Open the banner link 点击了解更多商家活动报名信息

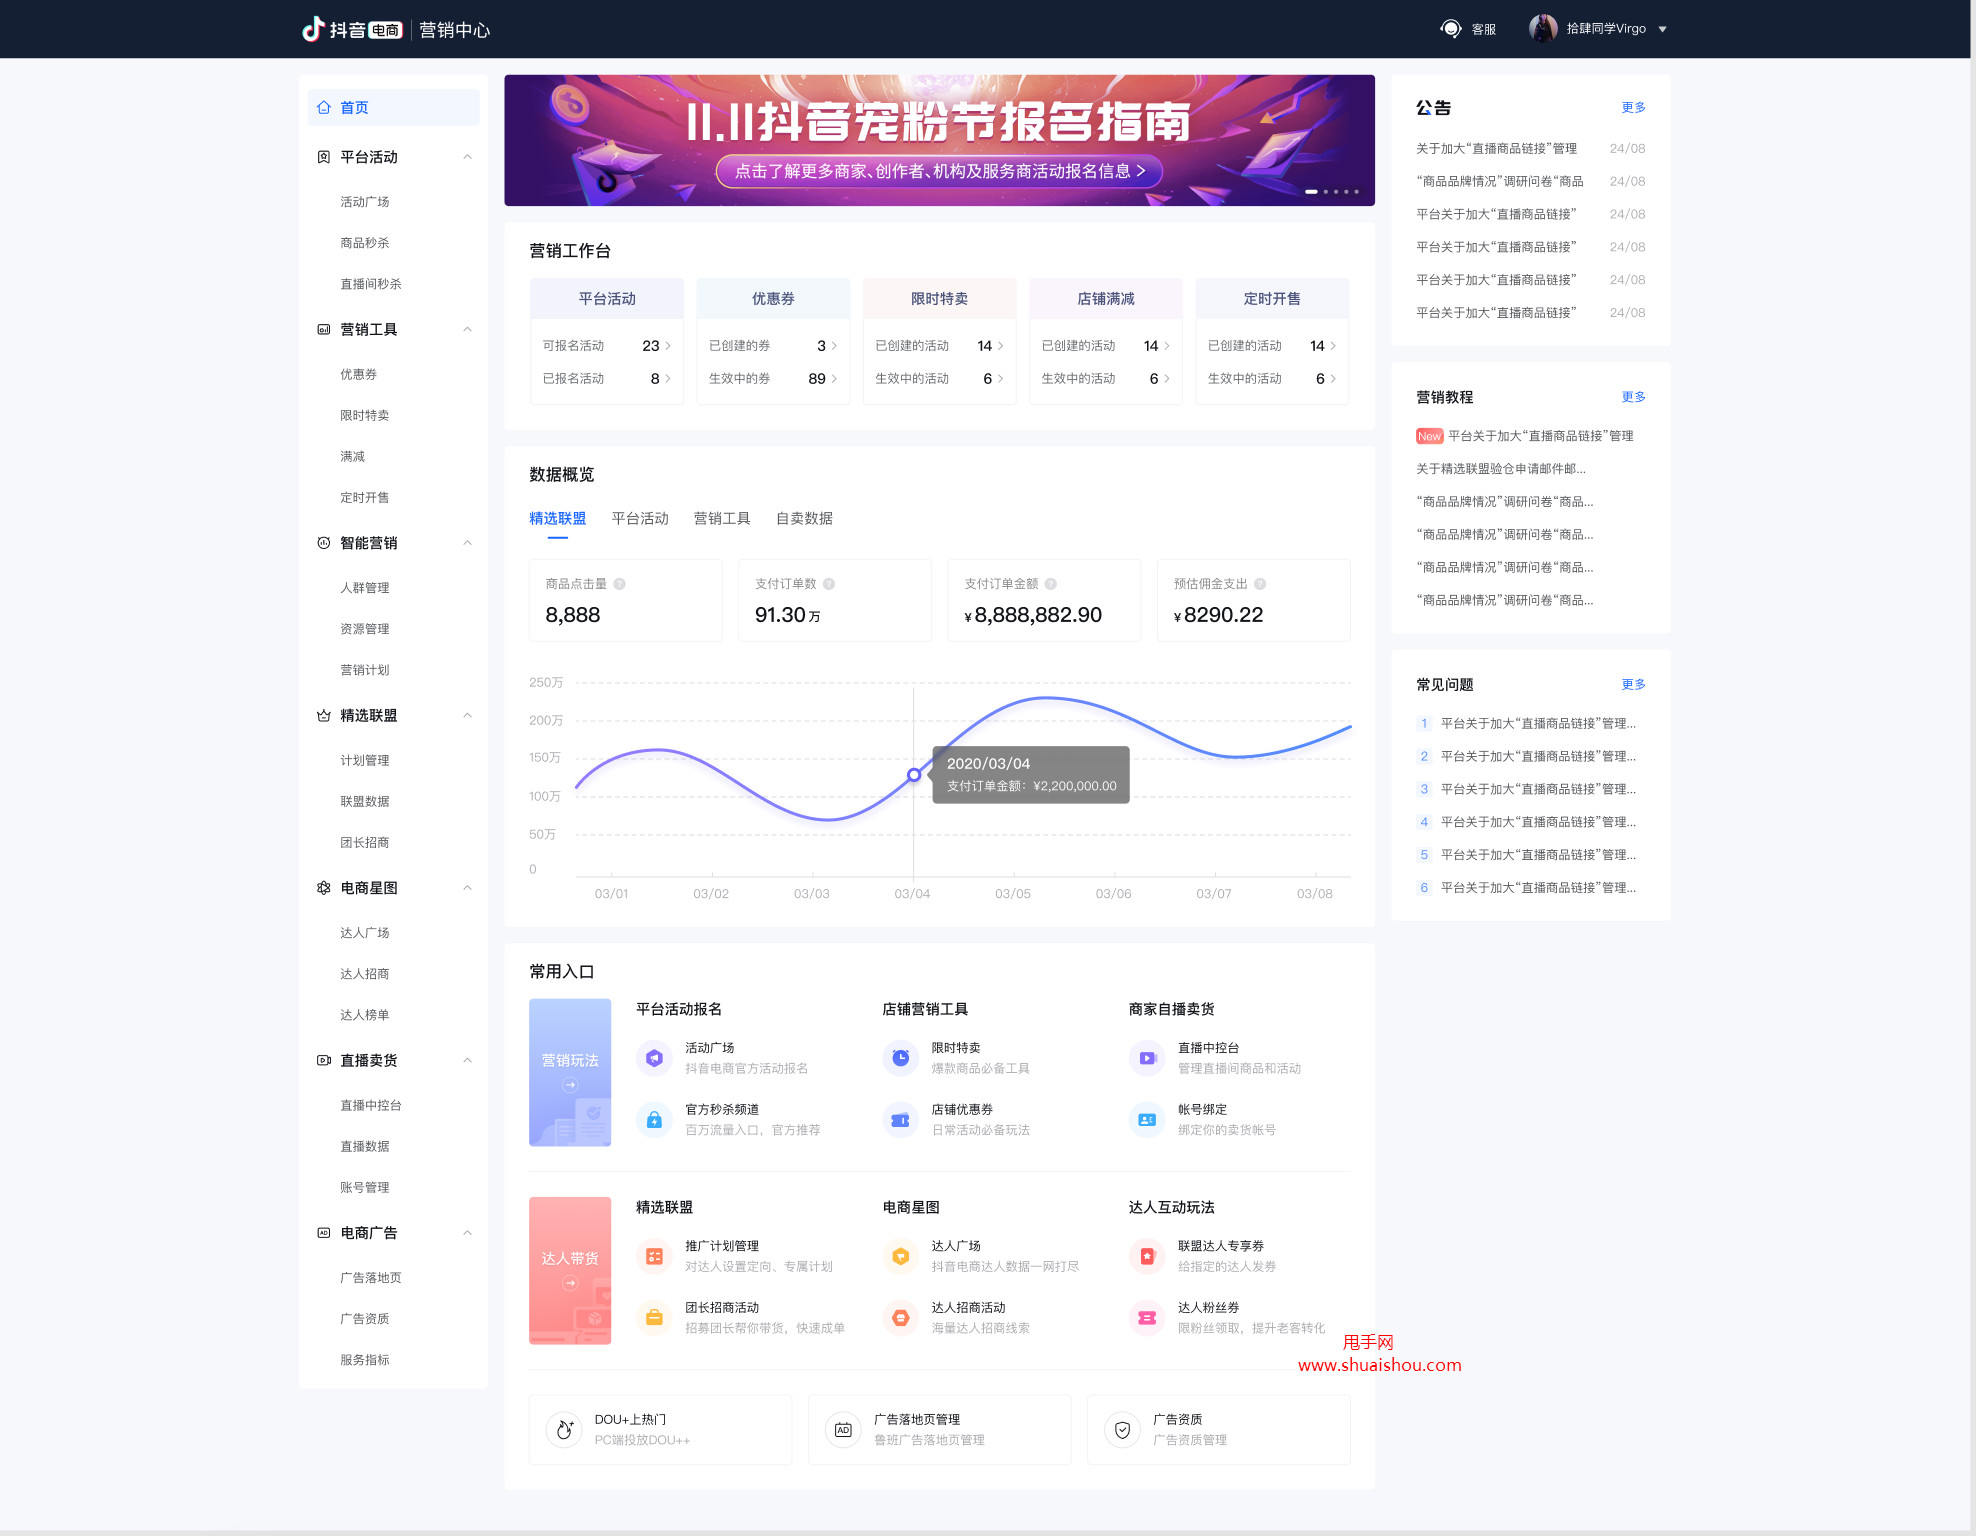[938, 172]
